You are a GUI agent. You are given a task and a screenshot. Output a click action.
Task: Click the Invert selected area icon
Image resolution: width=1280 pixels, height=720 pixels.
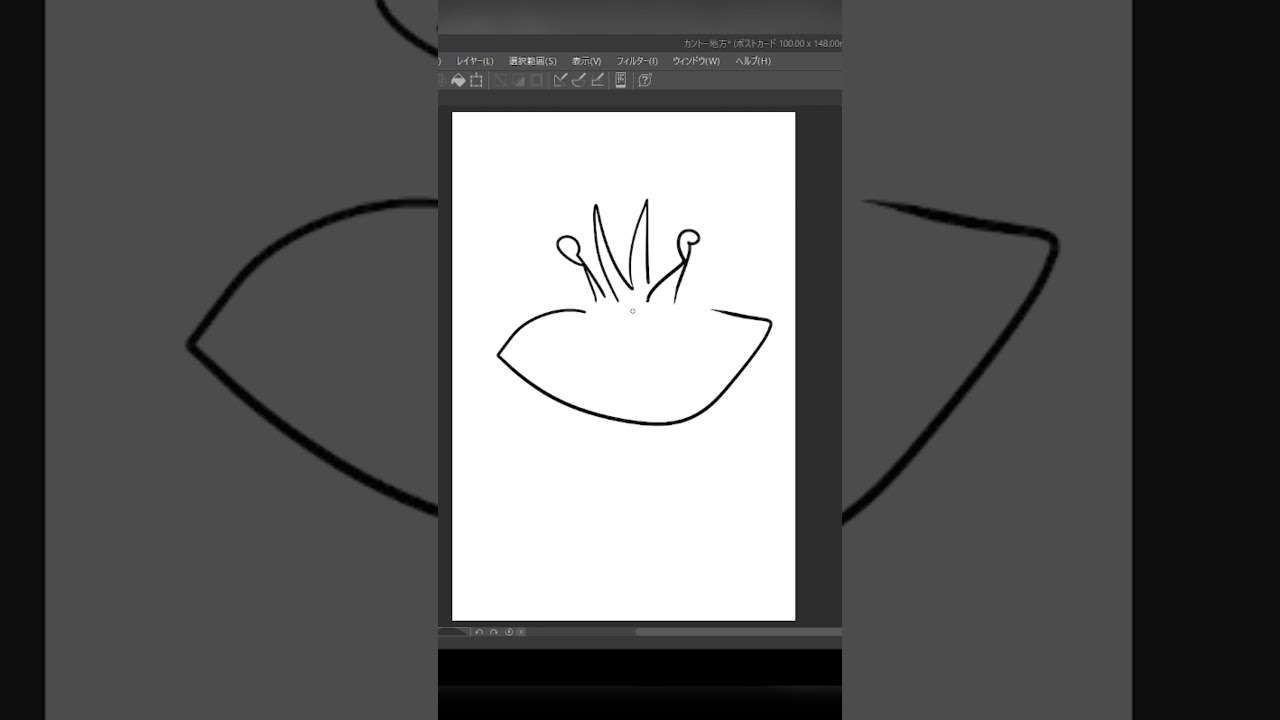tap(518, 80)
